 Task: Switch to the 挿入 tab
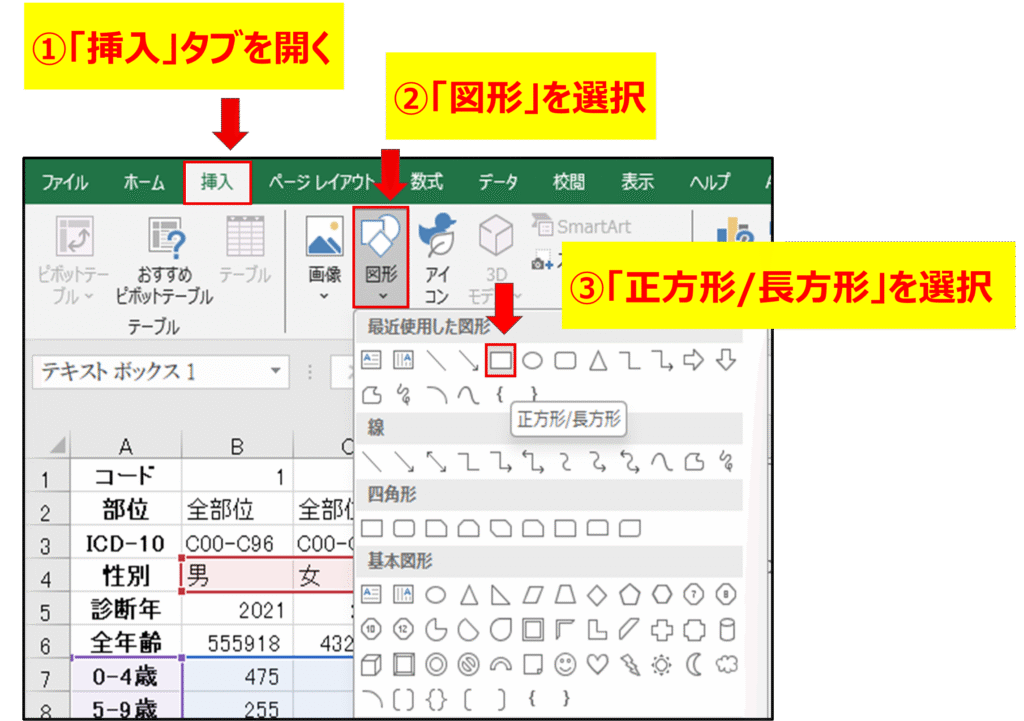[217, 182]
